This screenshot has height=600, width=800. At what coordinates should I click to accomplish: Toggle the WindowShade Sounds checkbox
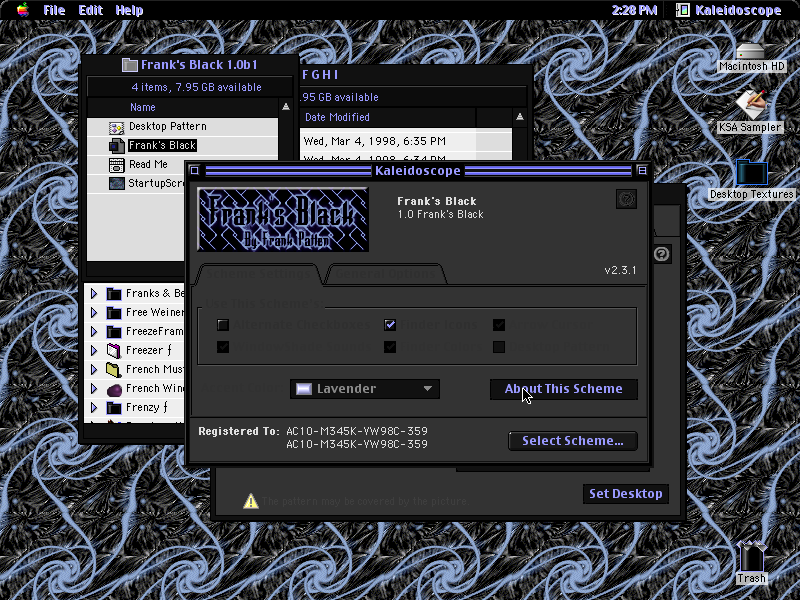[x=223, y=347]
